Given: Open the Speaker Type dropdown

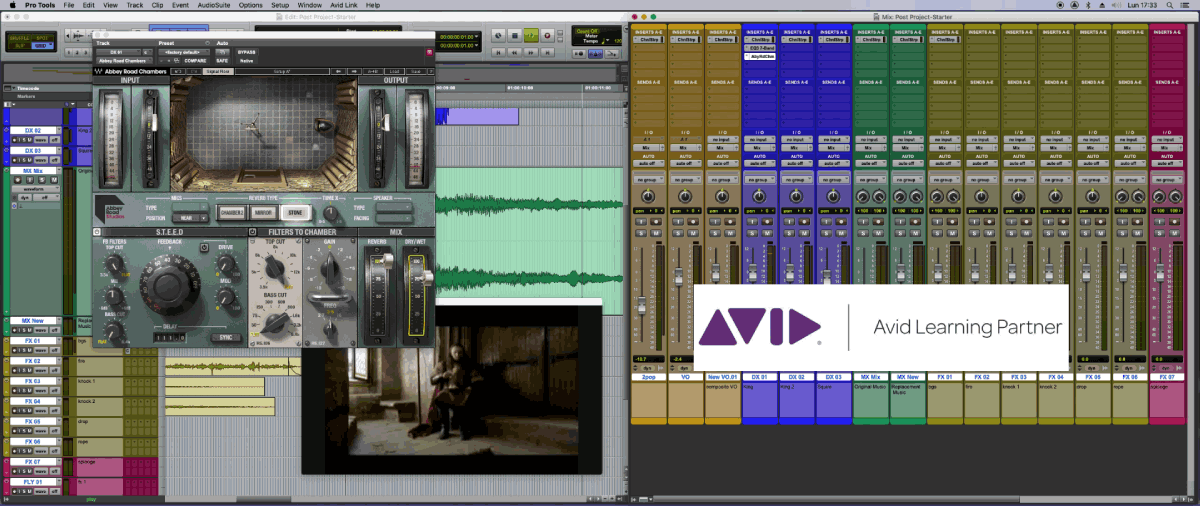Looking at the screenshot, I should tap(394, 208).
